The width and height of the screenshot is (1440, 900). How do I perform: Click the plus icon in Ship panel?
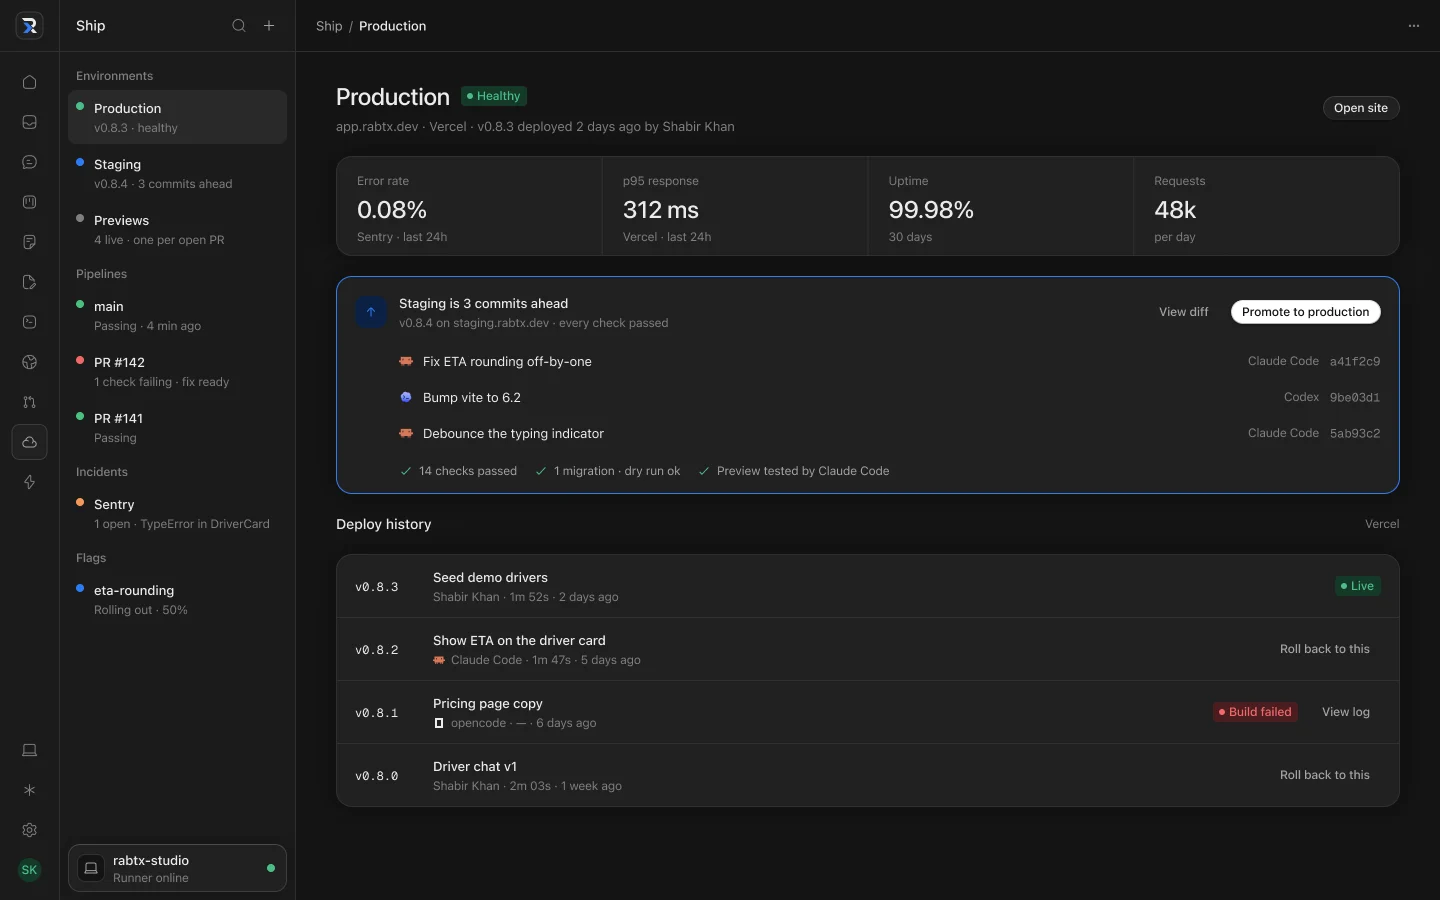269,26
